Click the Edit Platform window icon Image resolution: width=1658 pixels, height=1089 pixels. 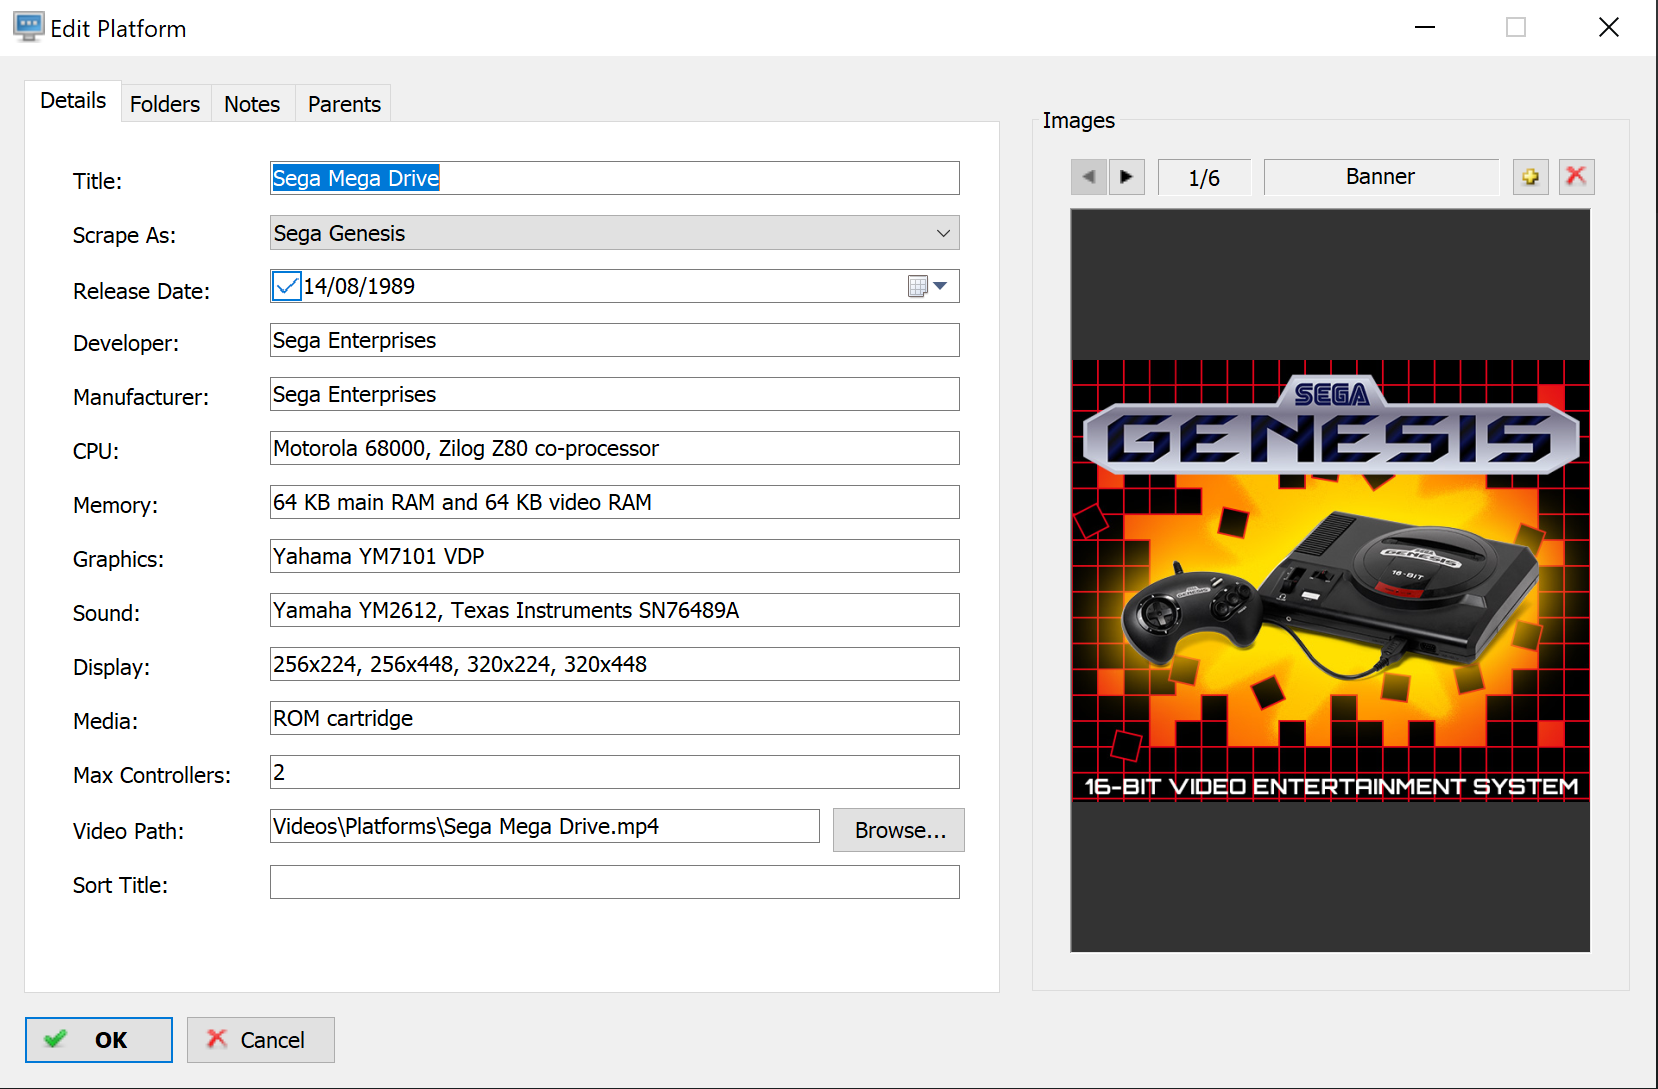pos(28,27)
